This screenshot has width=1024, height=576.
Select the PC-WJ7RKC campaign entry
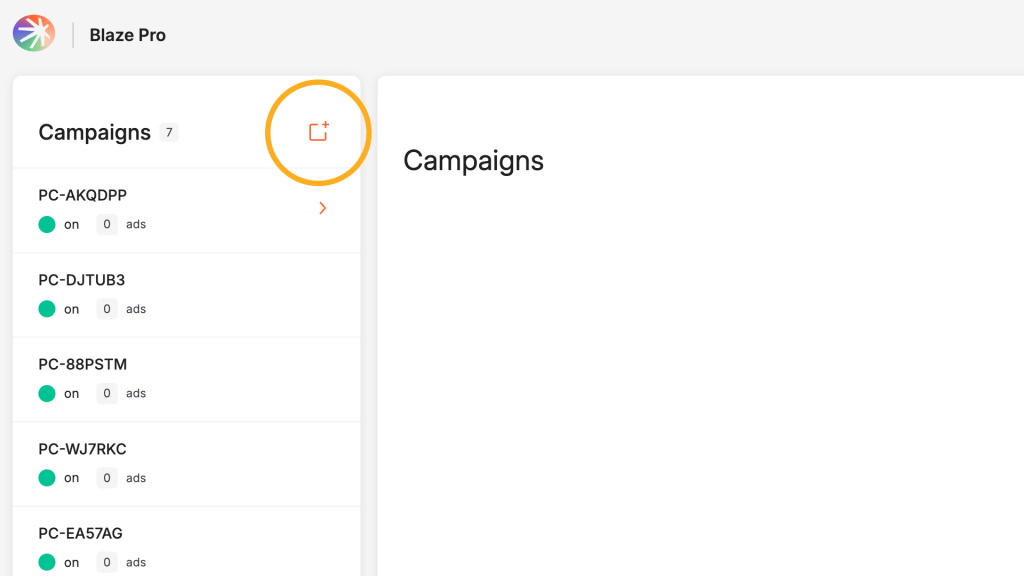[x=82, y=449]
